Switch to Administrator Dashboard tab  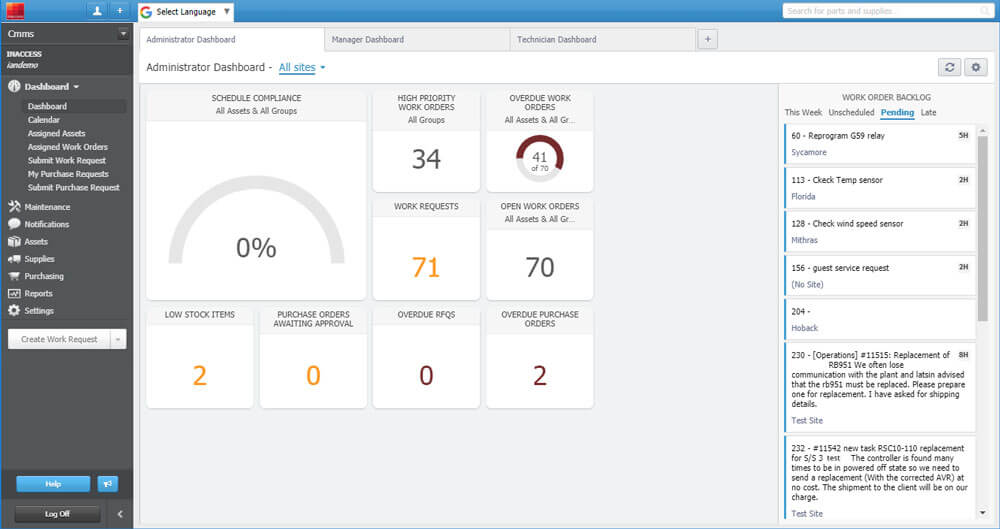(232, 39)
